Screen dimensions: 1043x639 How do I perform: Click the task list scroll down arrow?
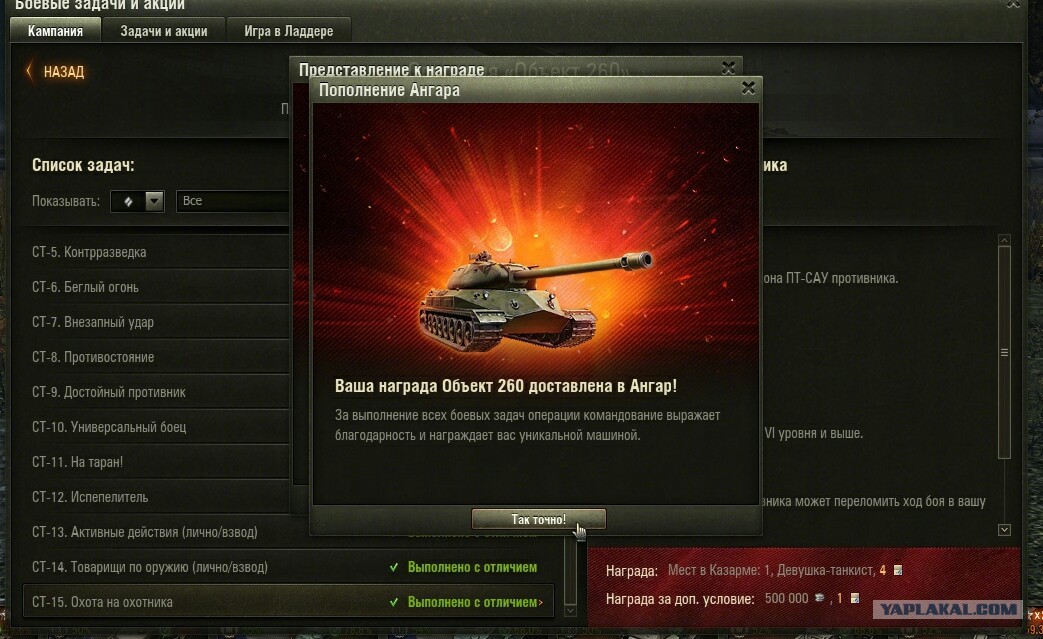tap(570, 610)
